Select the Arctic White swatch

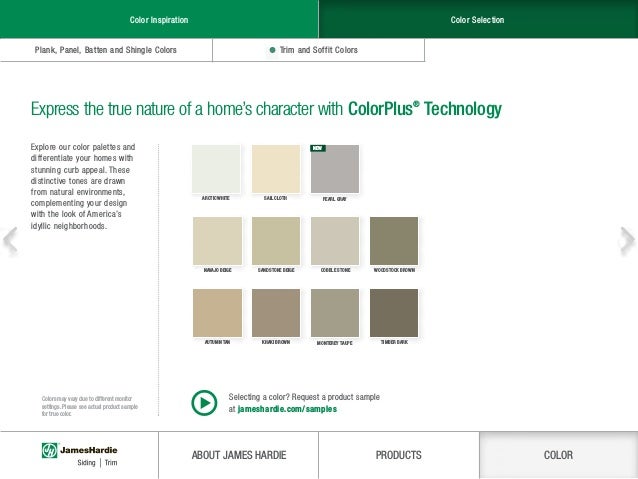(x=216, y=169)
